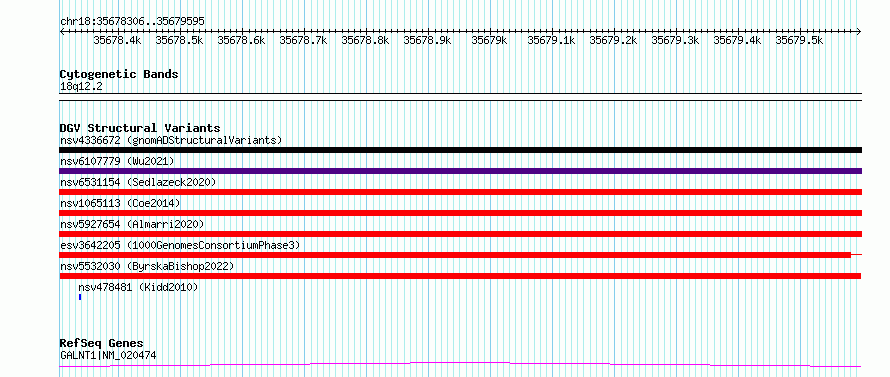
Task: Click the 35678.5k ruler tick label
Action: coord(179,40)
